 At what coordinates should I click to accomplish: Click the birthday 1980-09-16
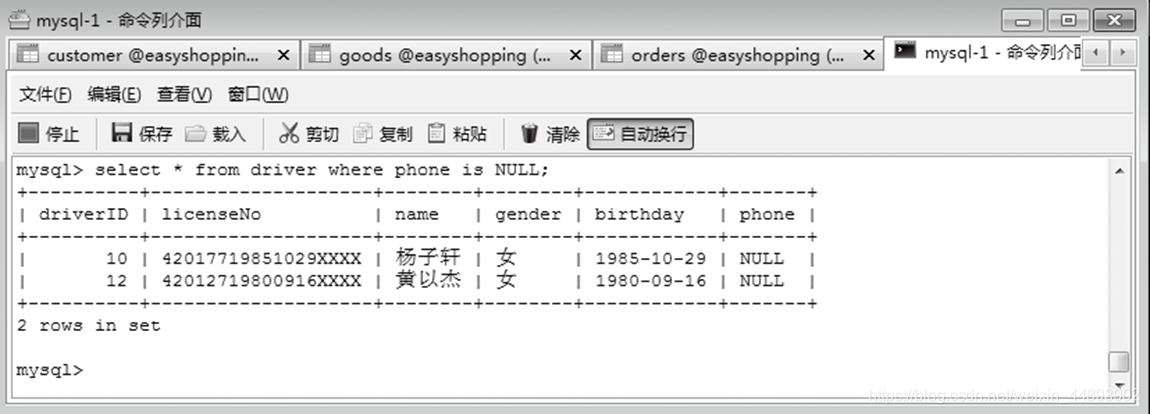pyautogui.click(x=651, y=281)
